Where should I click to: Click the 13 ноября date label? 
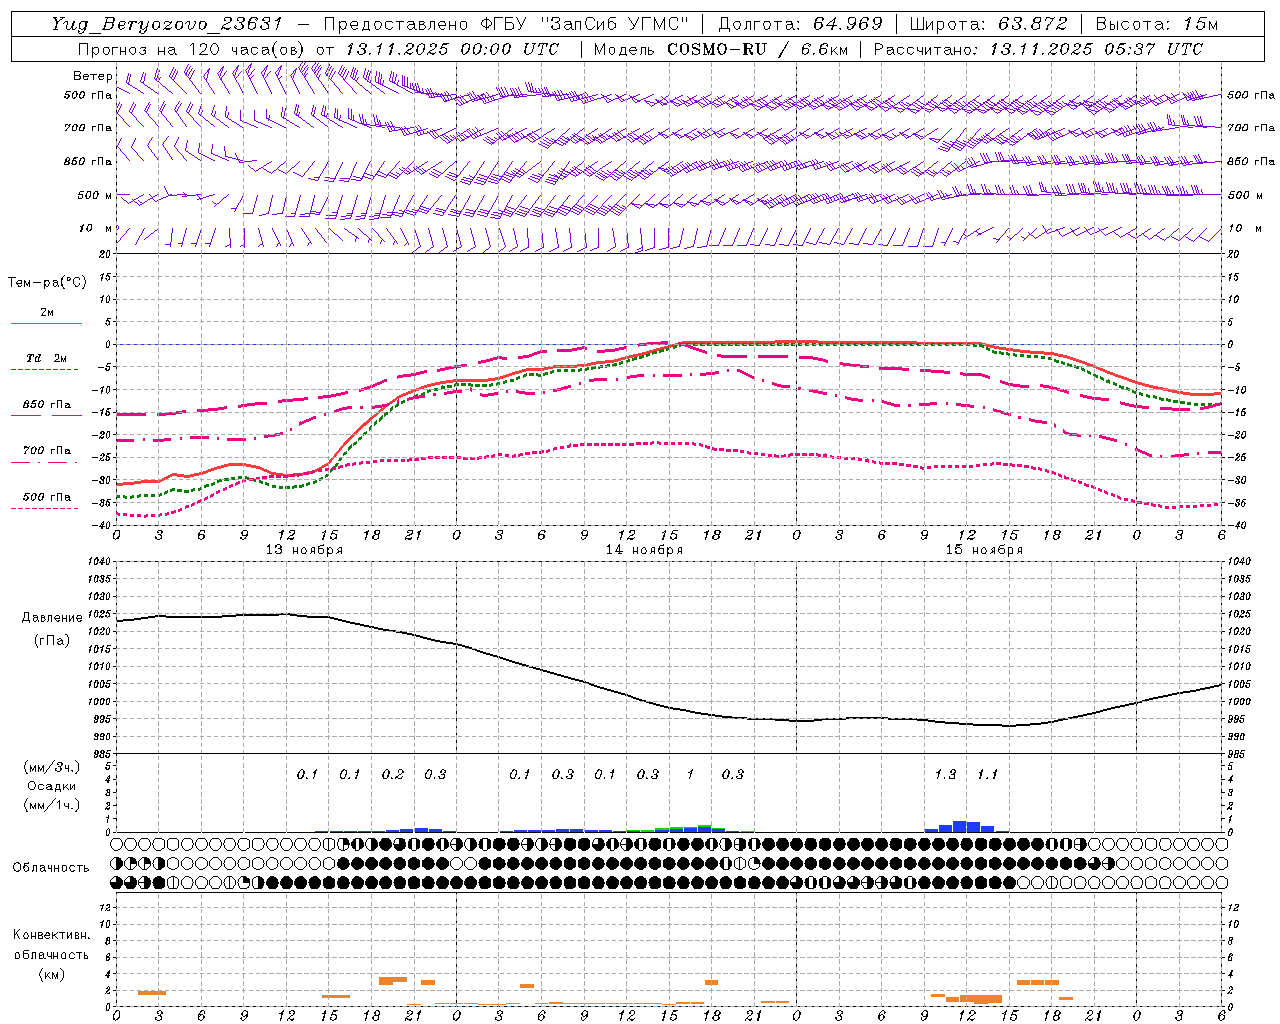pos(304,550)
